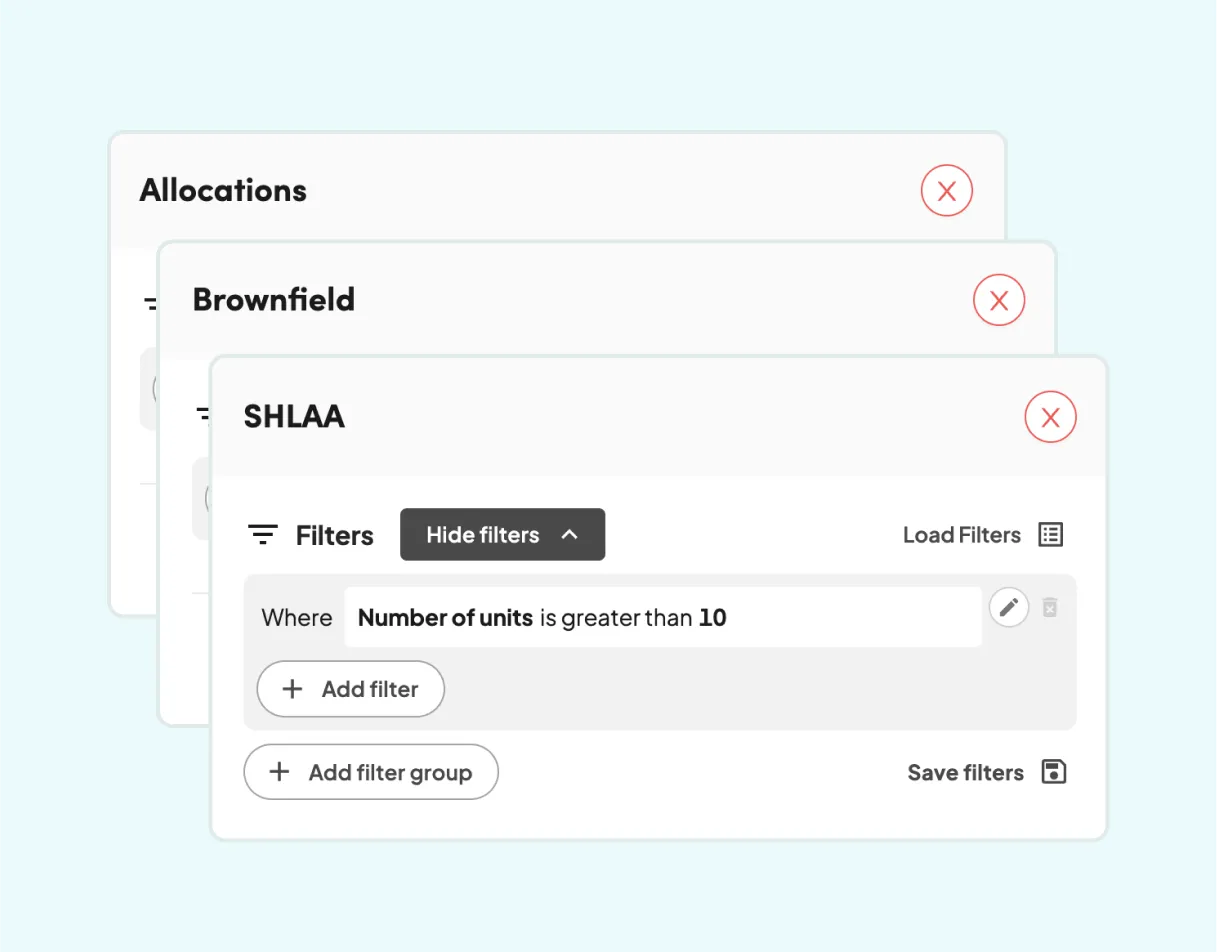Edit the filter using the pencil icon
This screenshot has height=952, width=1217.
(x=1008, y=607)
